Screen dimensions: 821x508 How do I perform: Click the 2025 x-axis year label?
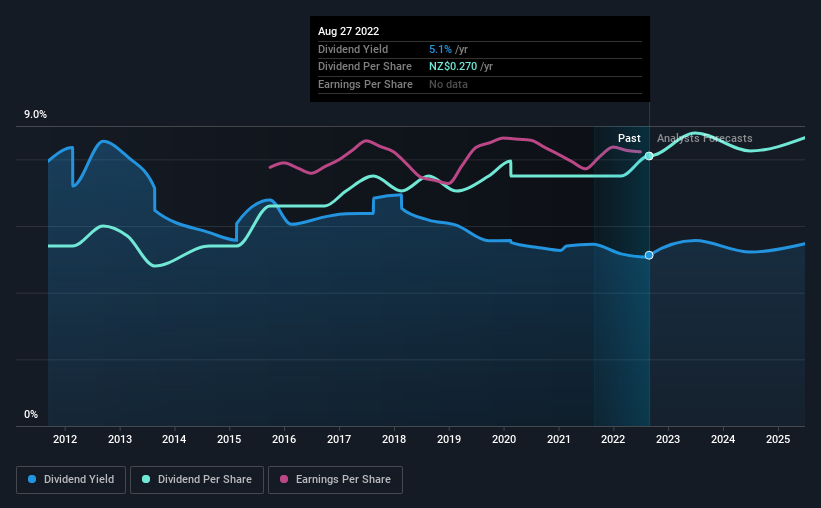point(778,439)
